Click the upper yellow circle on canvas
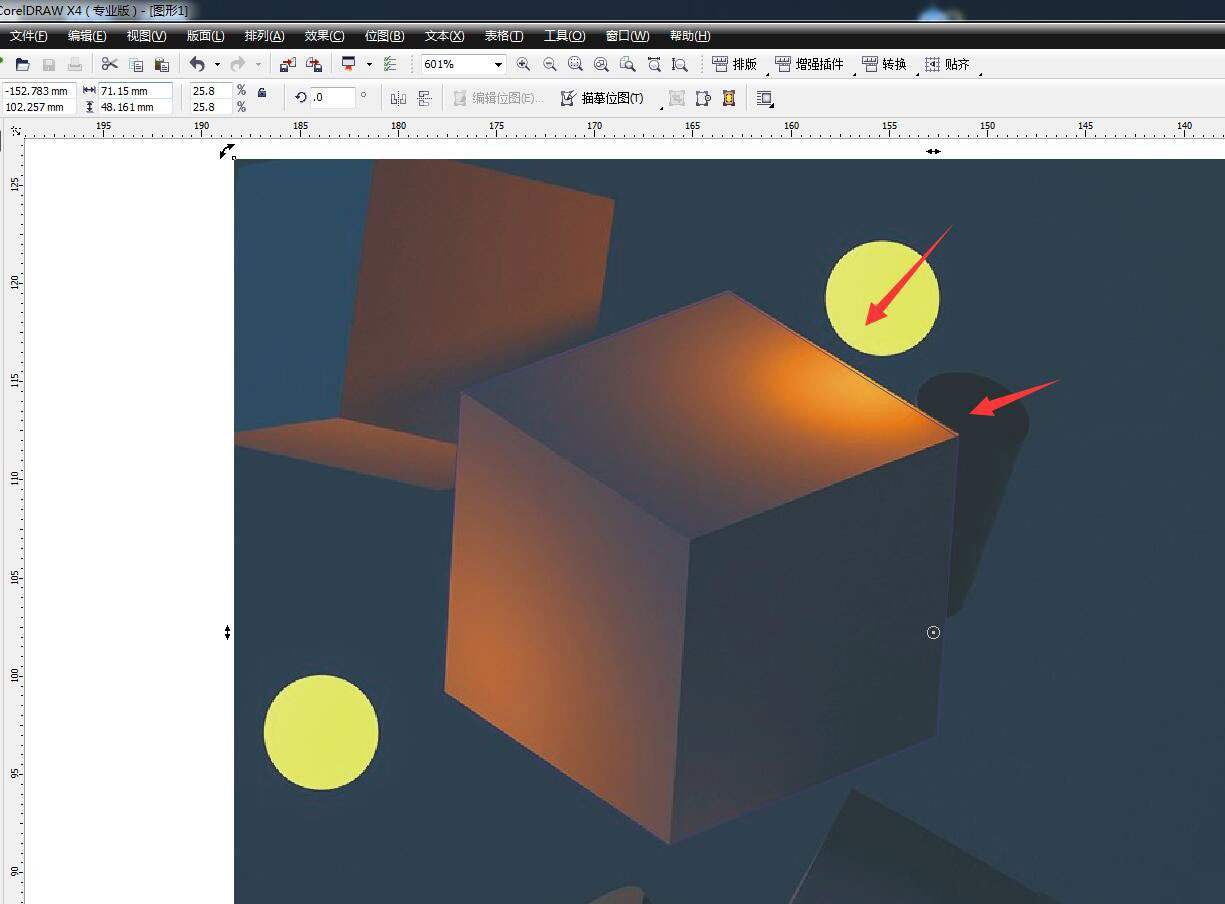This screenshot has height=904, width=1225. (x=882, y=298)
